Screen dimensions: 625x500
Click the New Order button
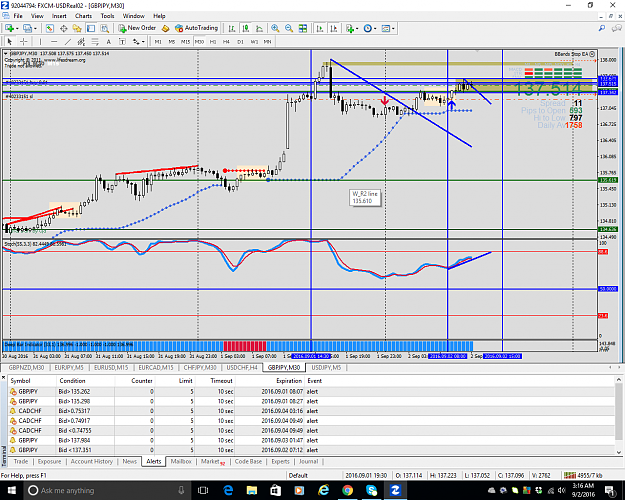click(x=137, y=28)
